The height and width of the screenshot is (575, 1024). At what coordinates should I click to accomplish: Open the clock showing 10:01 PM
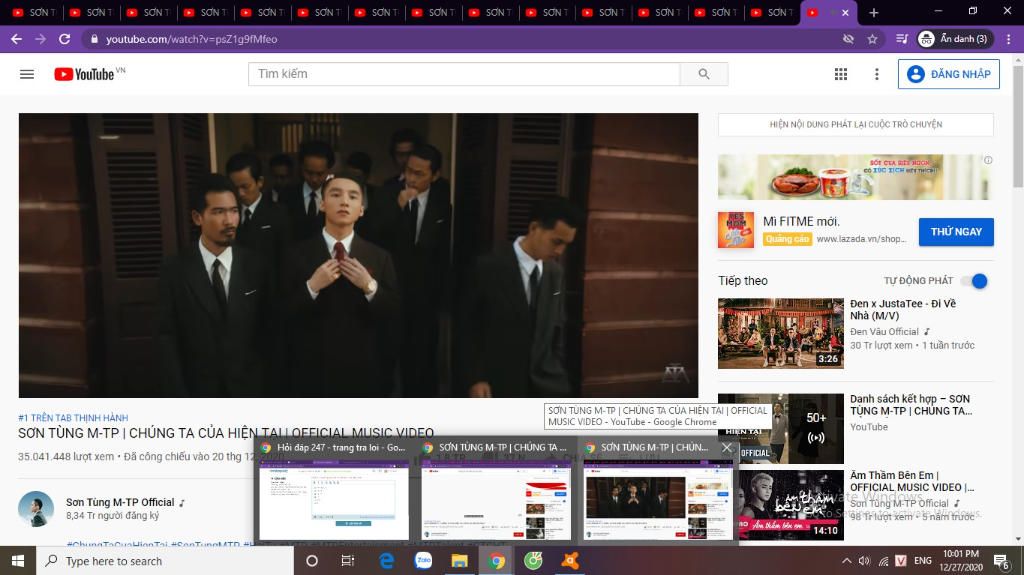(x=961, y=561)
